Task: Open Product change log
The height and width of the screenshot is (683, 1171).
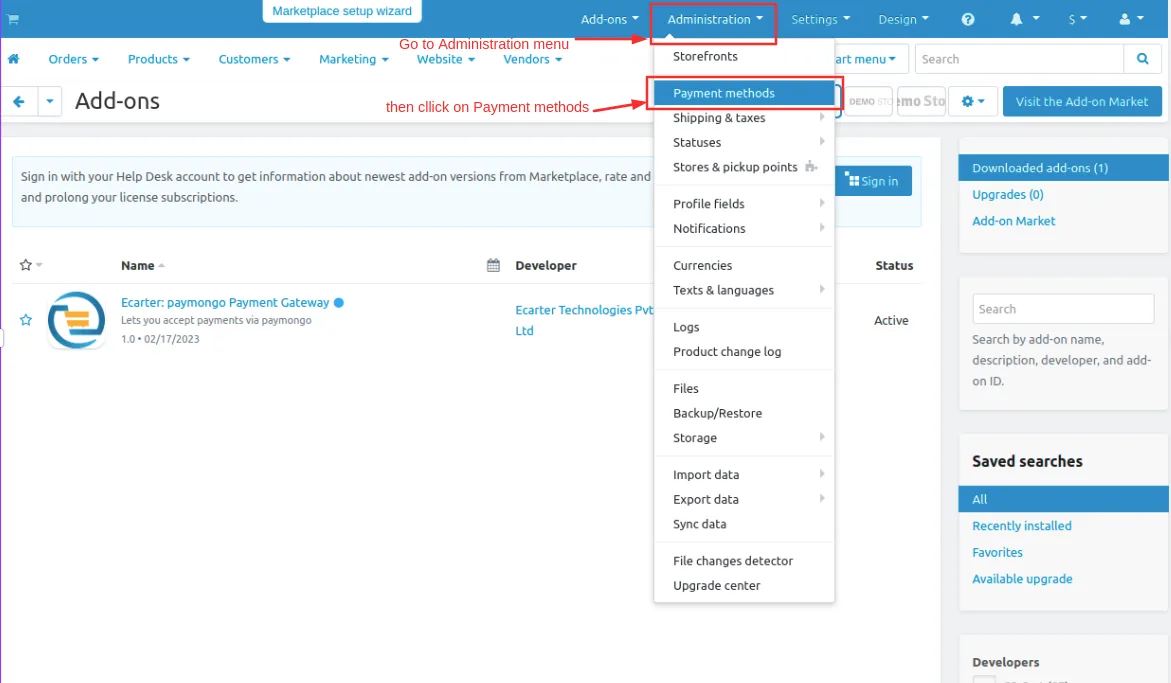Action: pos(744,352)
